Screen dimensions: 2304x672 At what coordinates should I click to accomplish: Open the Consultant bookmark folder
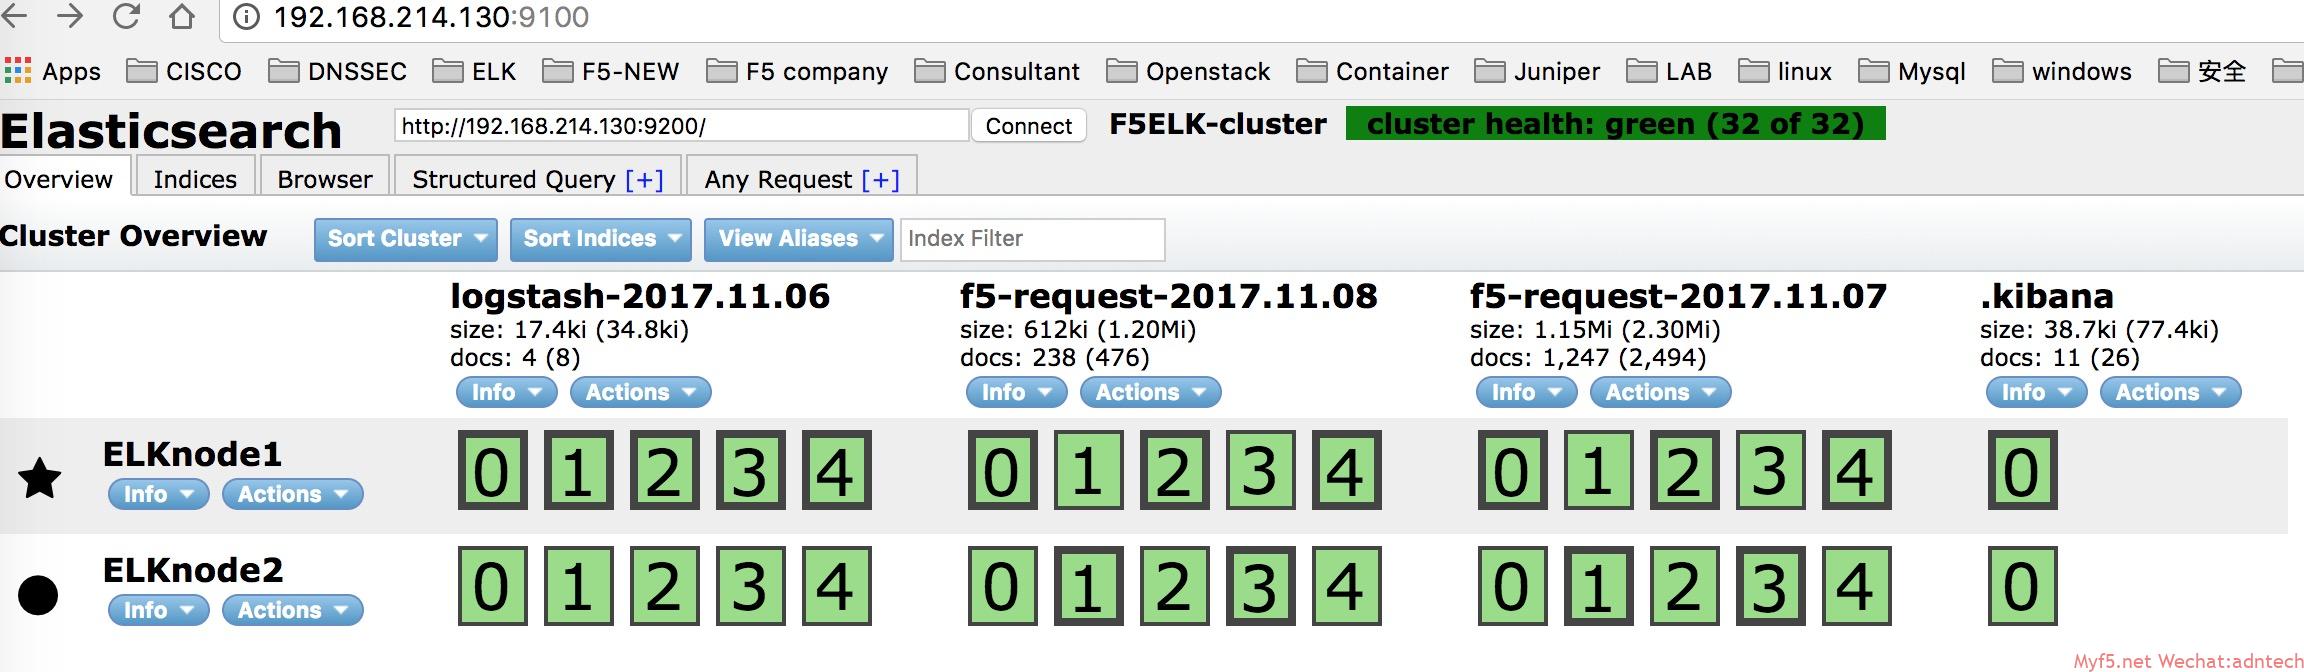[x=997, y=71]
